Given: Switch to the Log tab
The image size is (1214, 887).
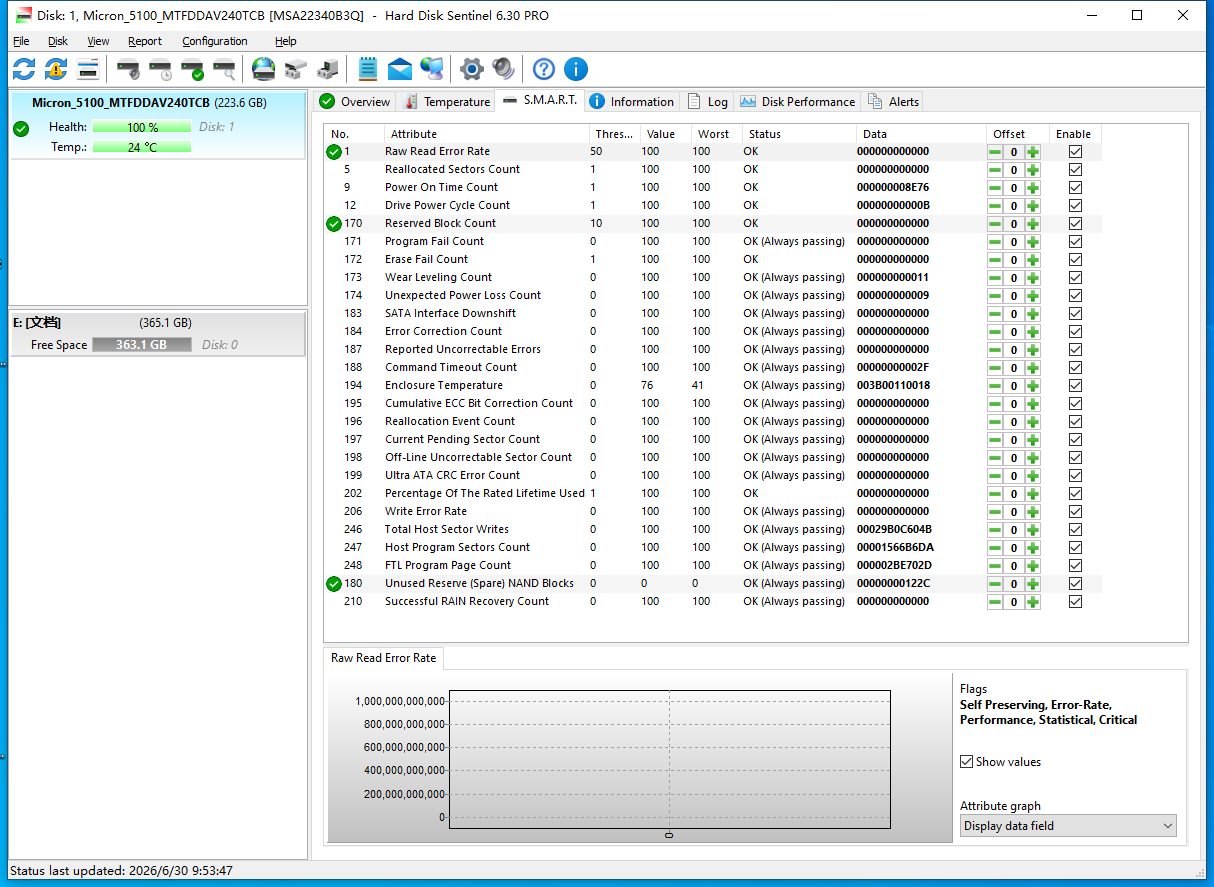Looking at the screenshot, I should pos(708,102).
